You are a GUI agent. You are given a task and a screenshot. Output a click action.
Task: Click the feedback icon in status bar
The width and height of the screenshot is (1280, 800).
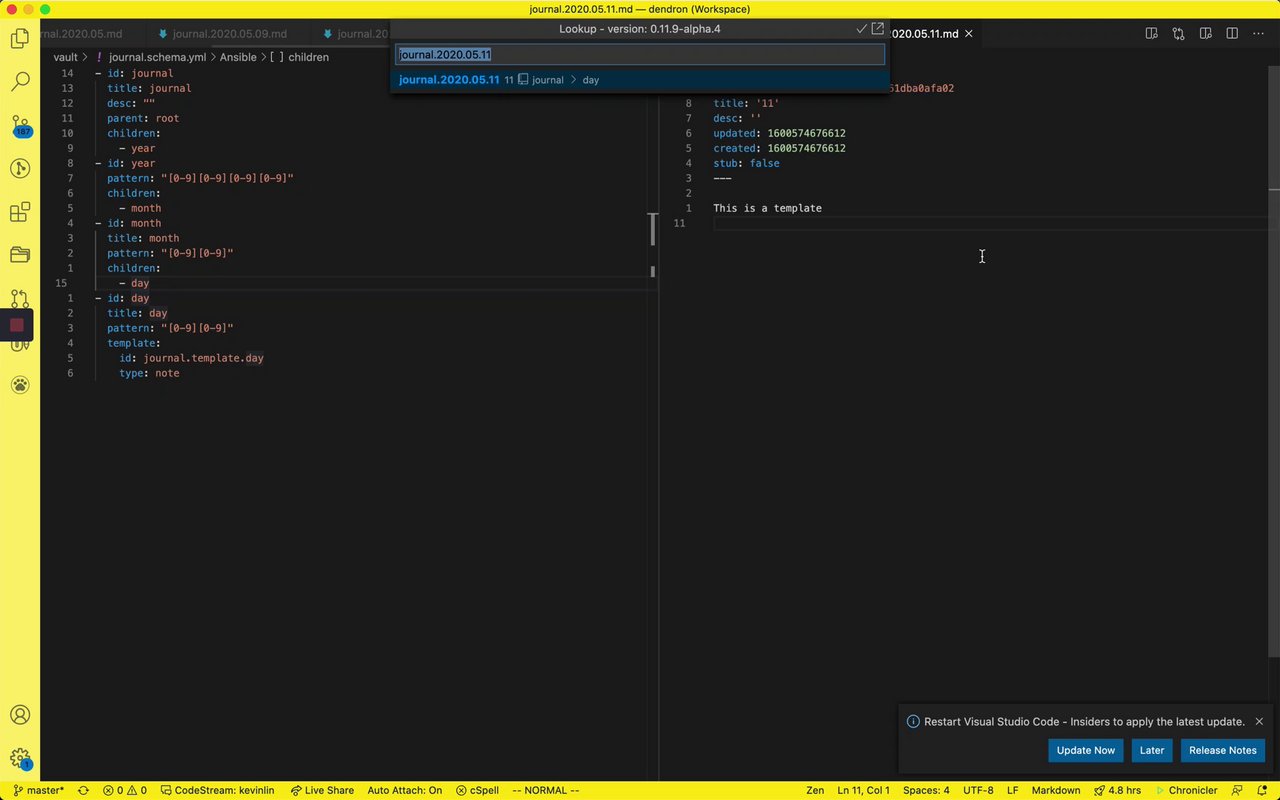[1237, 790]
